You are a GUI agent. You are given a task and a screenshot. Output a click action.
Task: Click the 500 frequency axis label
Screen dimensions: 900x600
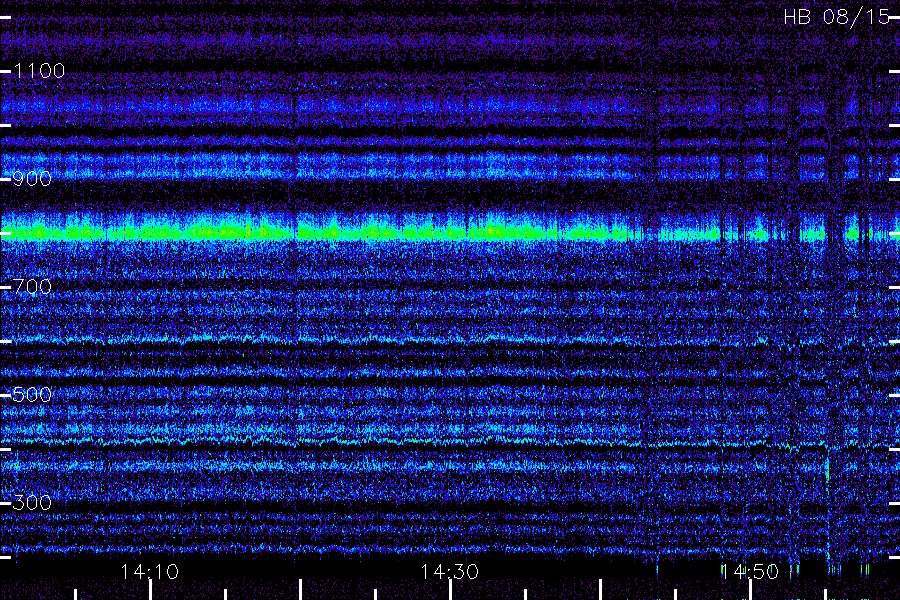pyautogui.click(x=32, y=395)
